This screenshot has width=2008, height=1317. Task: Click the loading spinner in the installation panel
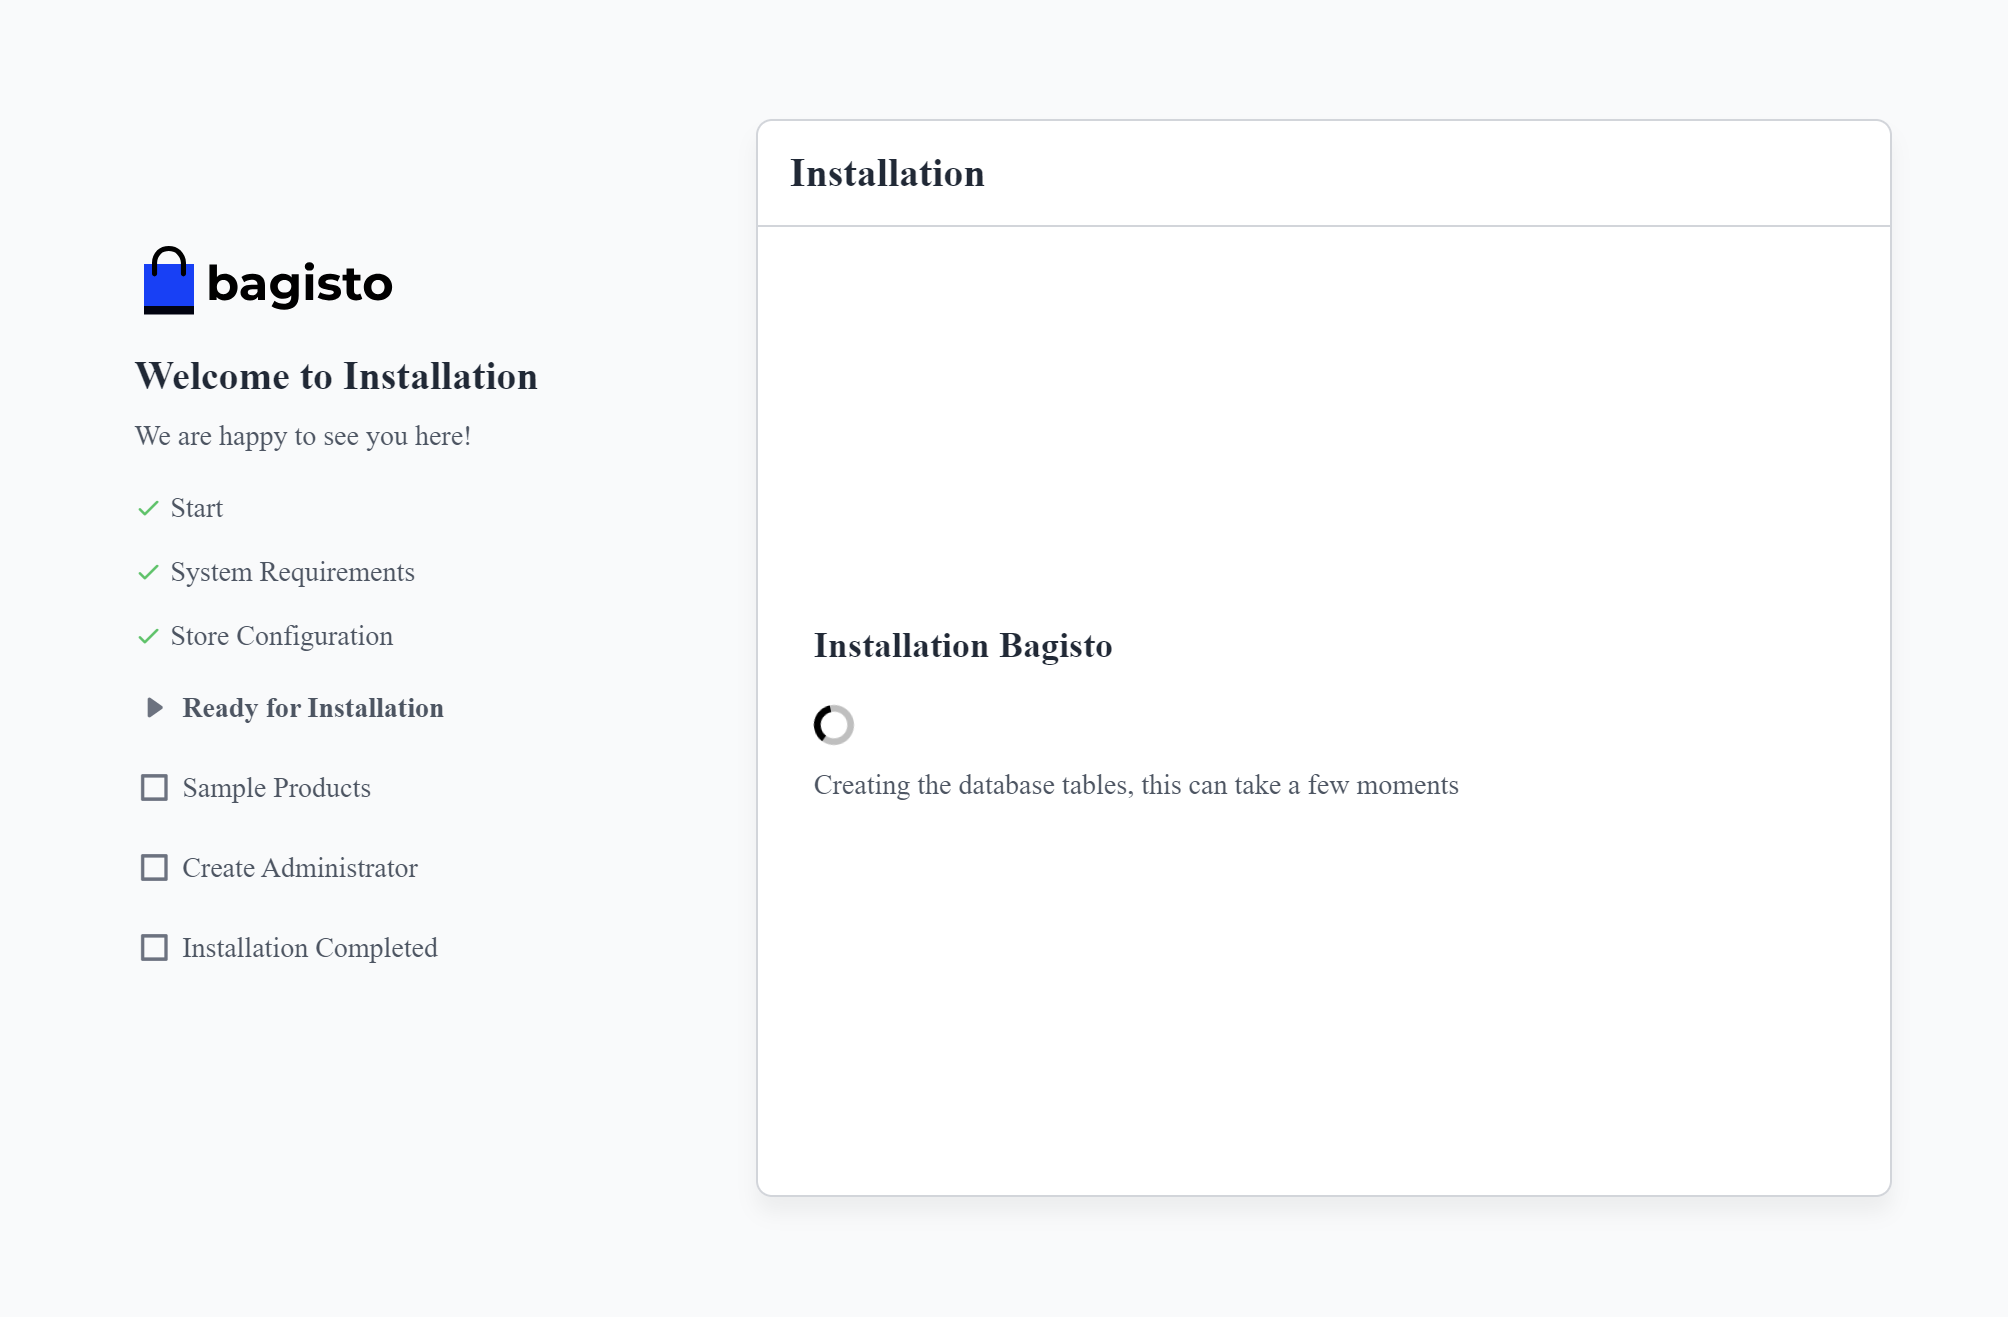click(x=834, y=725)
